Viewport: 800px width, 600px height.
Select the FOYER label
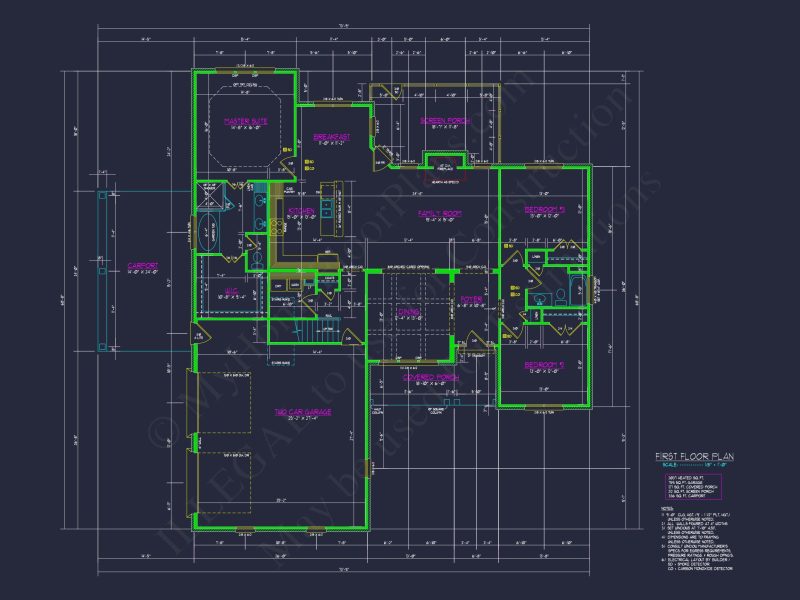coord(471,299)
